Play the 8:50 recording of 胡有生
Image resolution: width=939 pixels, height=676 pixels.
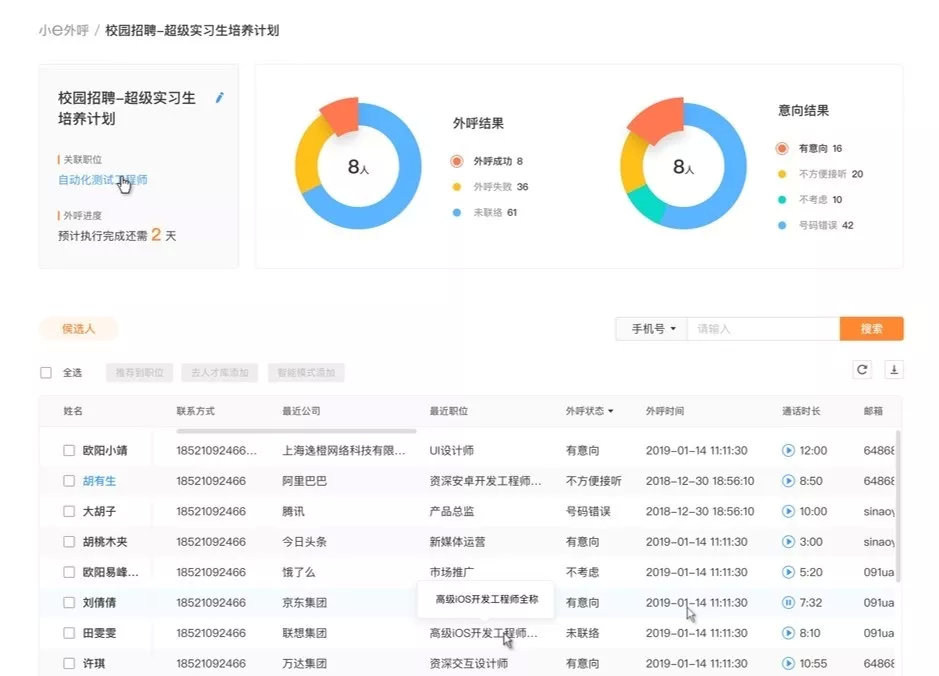click(788, 481)
